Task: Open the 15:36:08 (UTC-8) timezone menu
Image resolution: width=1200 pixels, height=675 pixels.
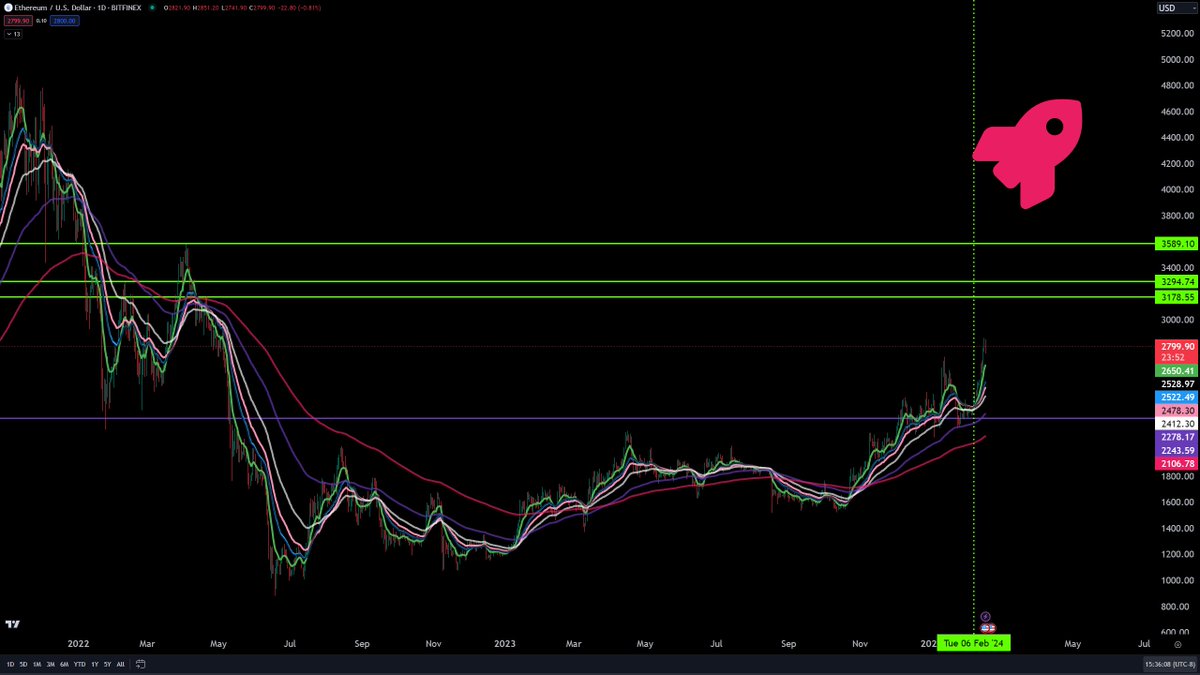Action: pyautogui.click(x=1170, y=664)
